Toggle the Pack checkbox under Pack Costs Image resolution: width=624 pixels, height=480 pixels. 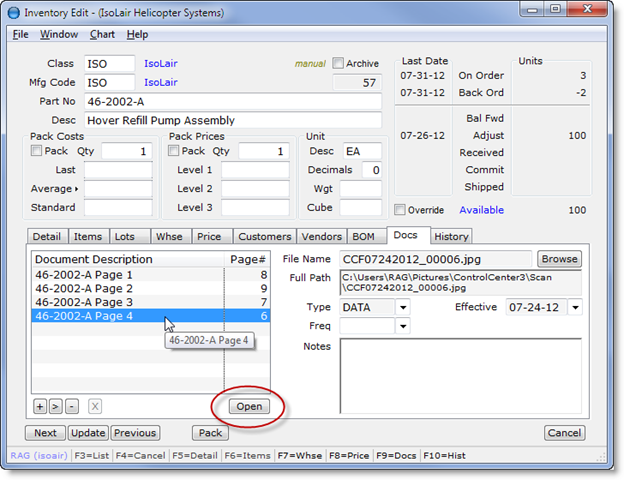pyautogui.click(x=37, y=151)
